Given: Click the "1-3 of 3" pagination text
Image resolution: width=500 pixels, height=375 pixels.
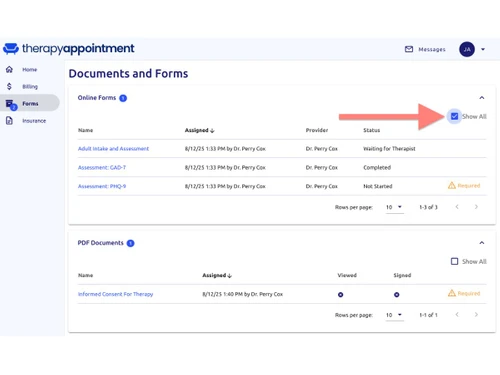Looking at the screenshot, I should (428, 207).
